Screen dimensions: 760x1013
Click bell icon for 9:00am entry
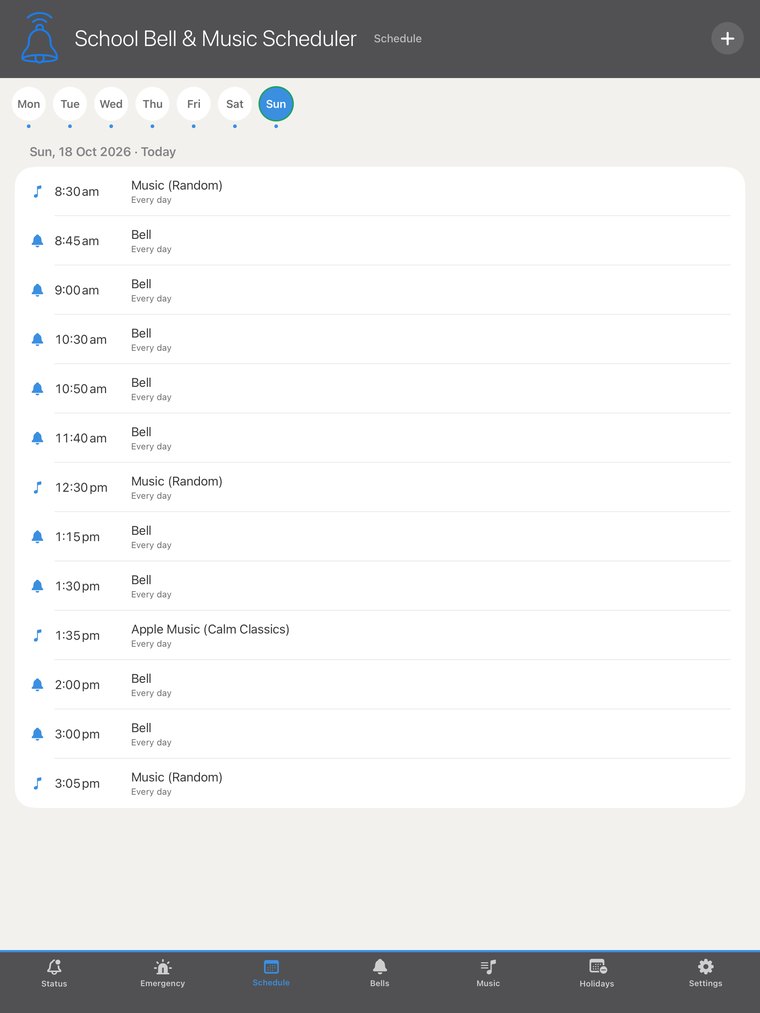tap(37, 290)
